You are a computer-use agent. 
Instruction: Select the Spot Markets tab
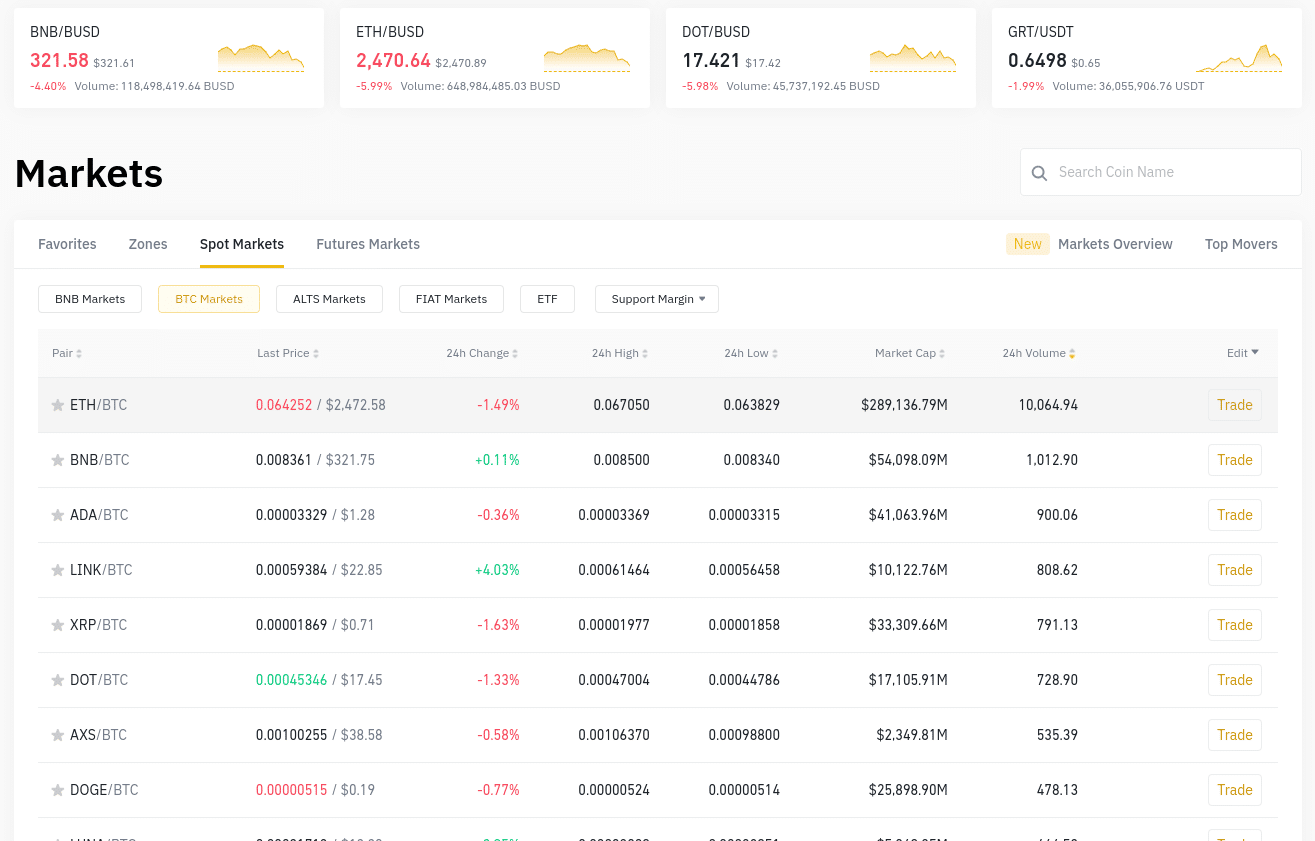(x=242, y=244)
